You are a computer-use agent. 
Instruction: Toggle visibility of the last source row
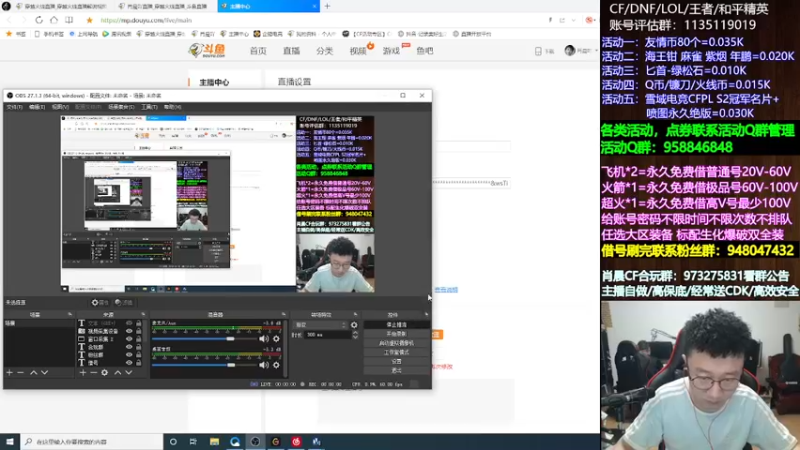pyautogui.click(x=129, y=363)
